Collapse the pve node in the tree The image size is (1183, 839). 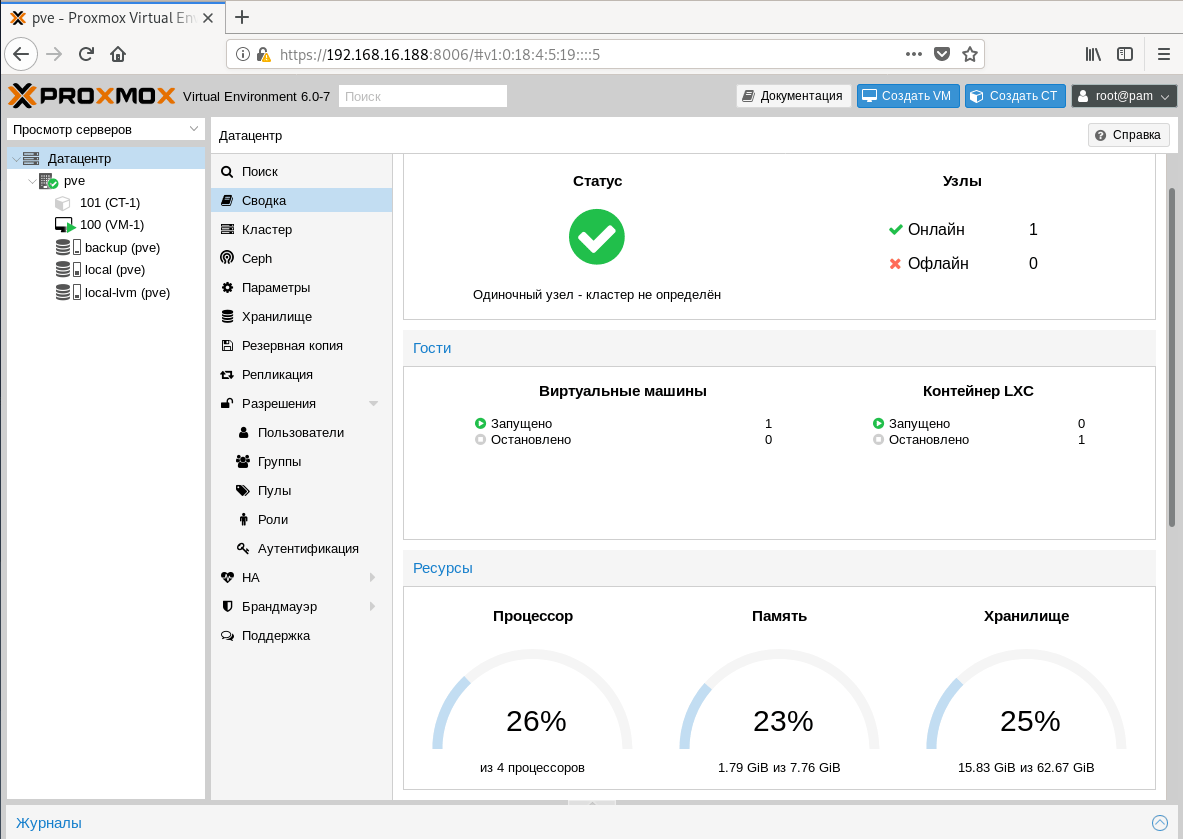click(x=31, y=181)
